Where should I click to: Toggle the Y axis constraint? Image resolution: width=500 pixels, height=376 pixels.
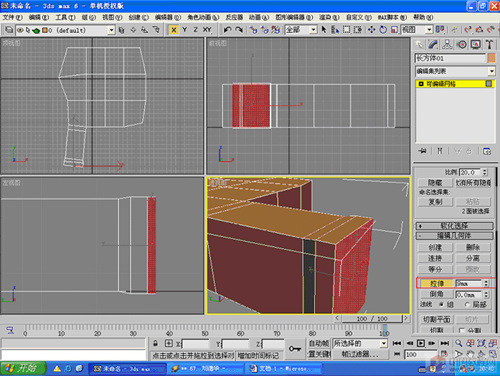185,30
